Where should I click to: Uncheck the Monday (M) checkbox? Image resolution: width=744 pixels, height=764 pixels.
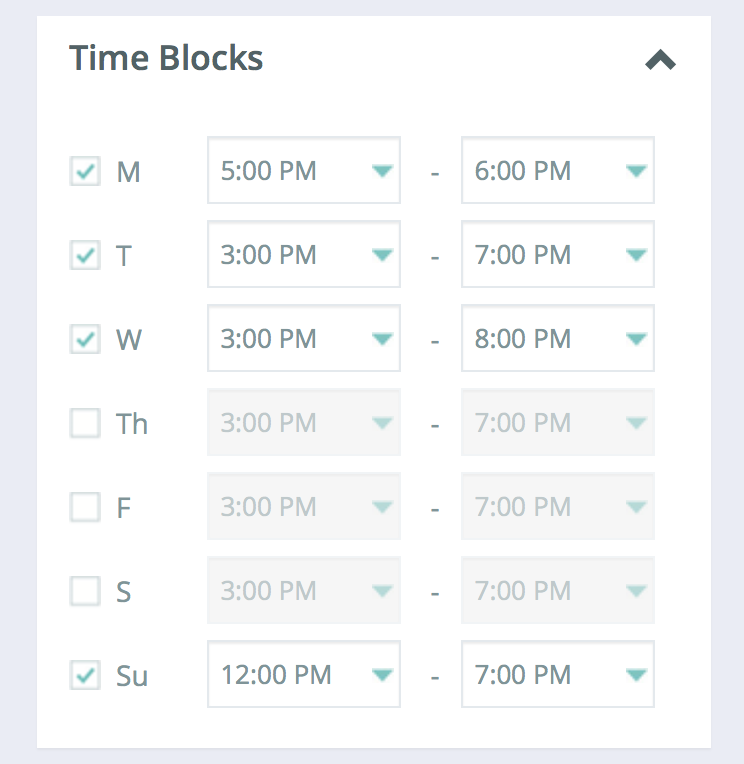tap(85, 171)
